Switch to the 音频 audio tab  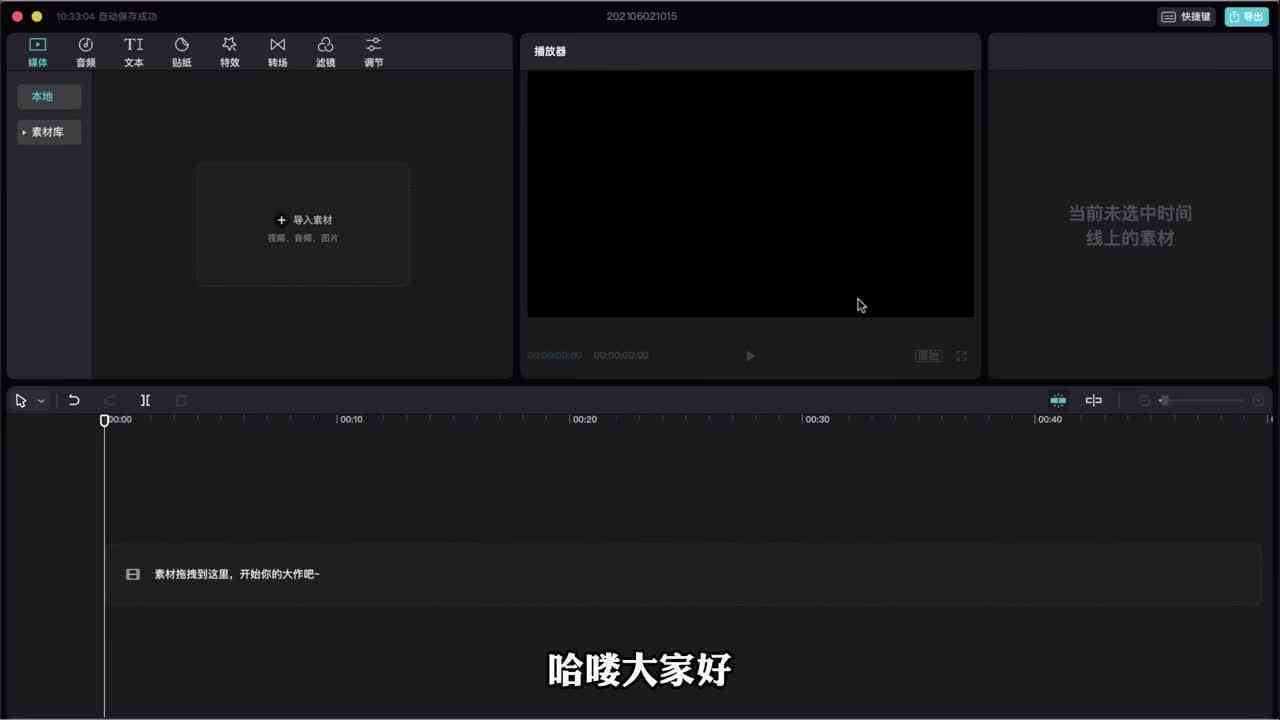tap(86, 52)
